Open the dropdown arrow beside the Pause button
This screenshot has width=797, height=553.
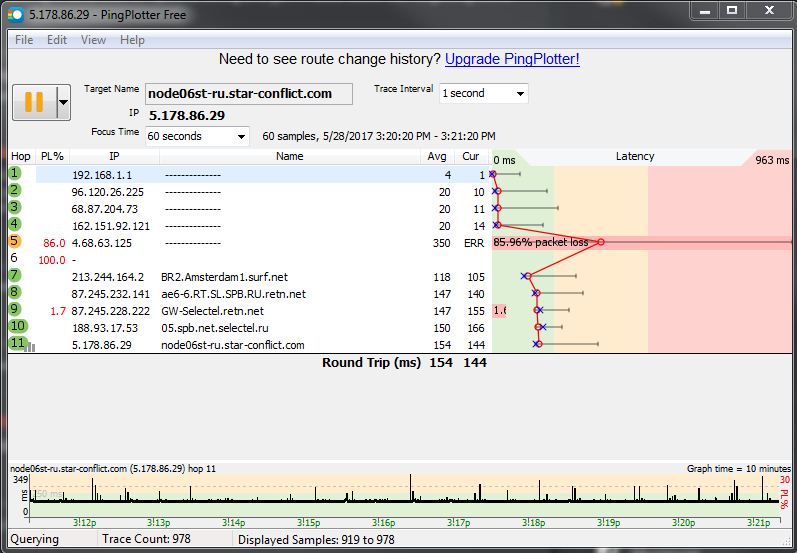(64, 101)
